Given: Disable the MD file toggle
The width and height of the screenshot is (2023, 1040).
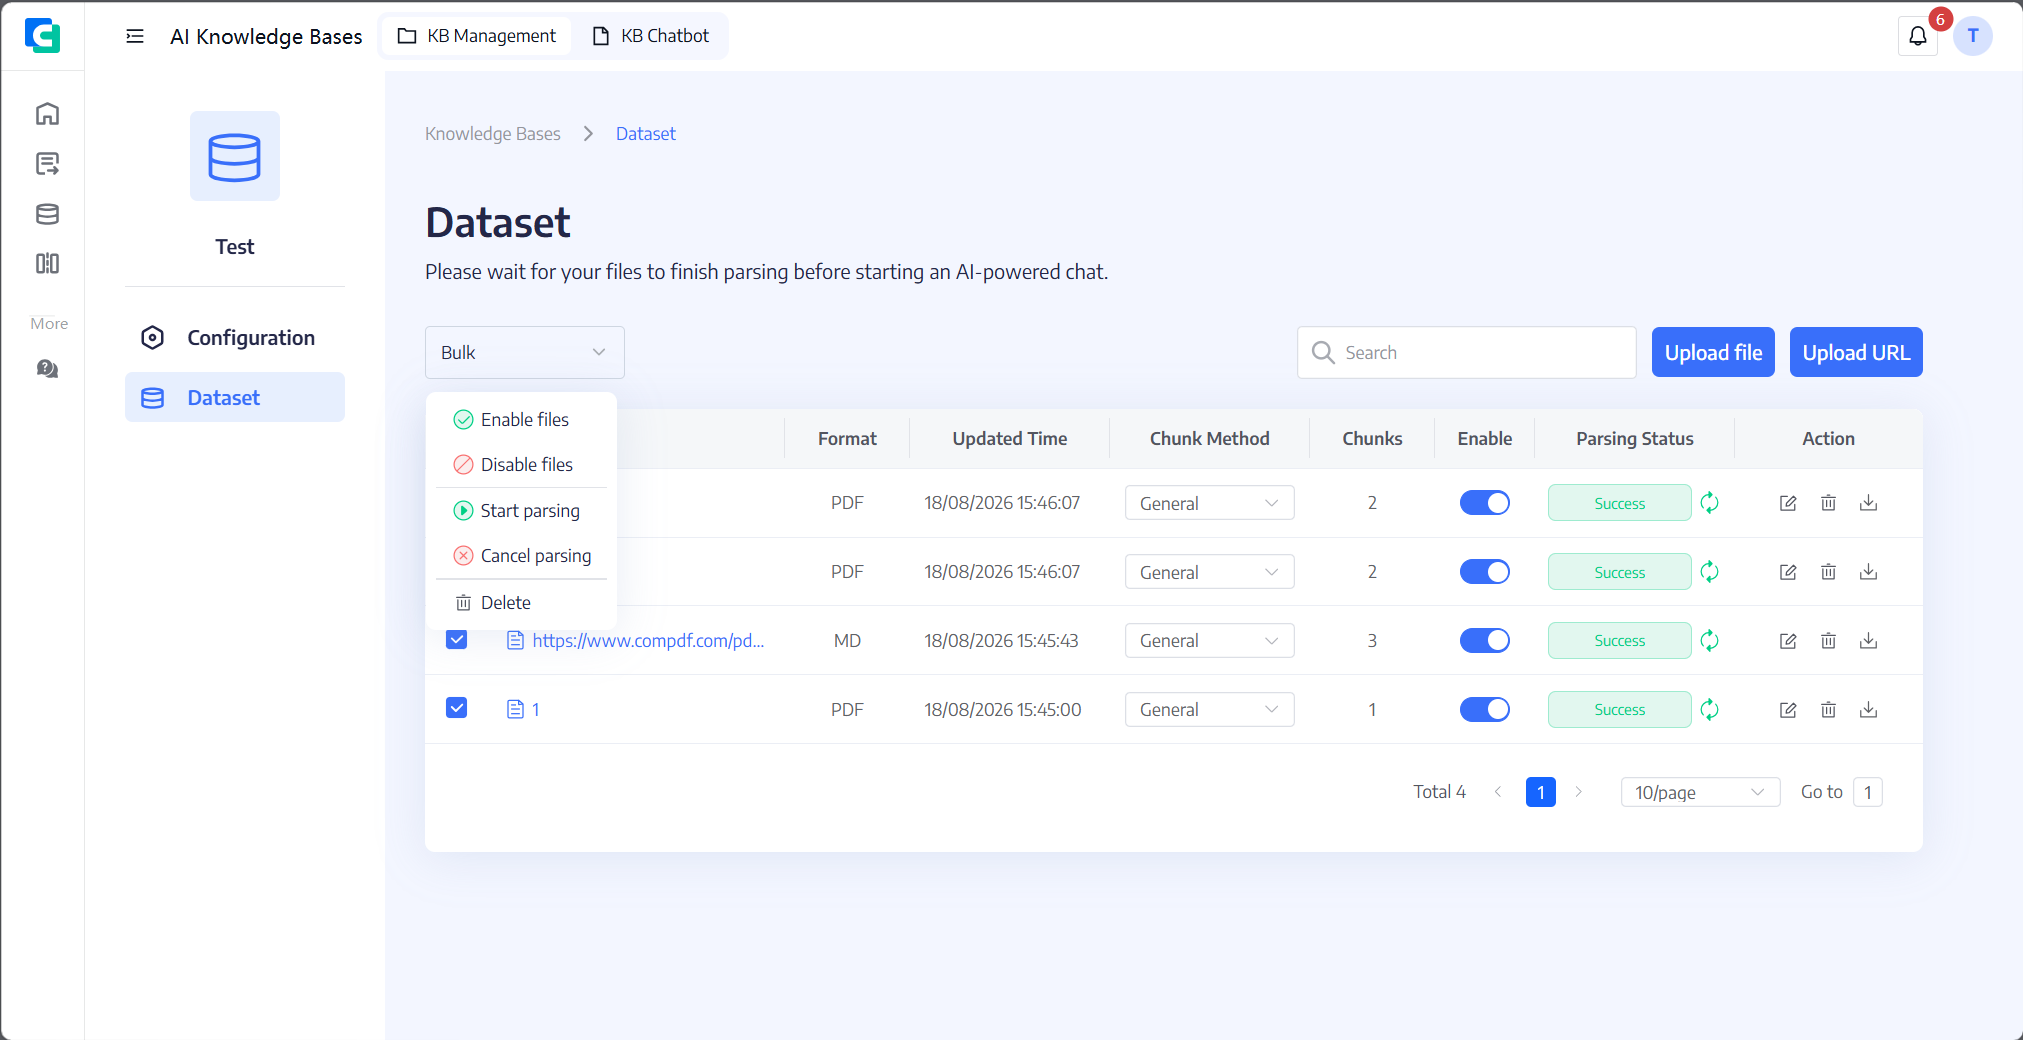Looking at the screenshot, I should coord(1484,641).
